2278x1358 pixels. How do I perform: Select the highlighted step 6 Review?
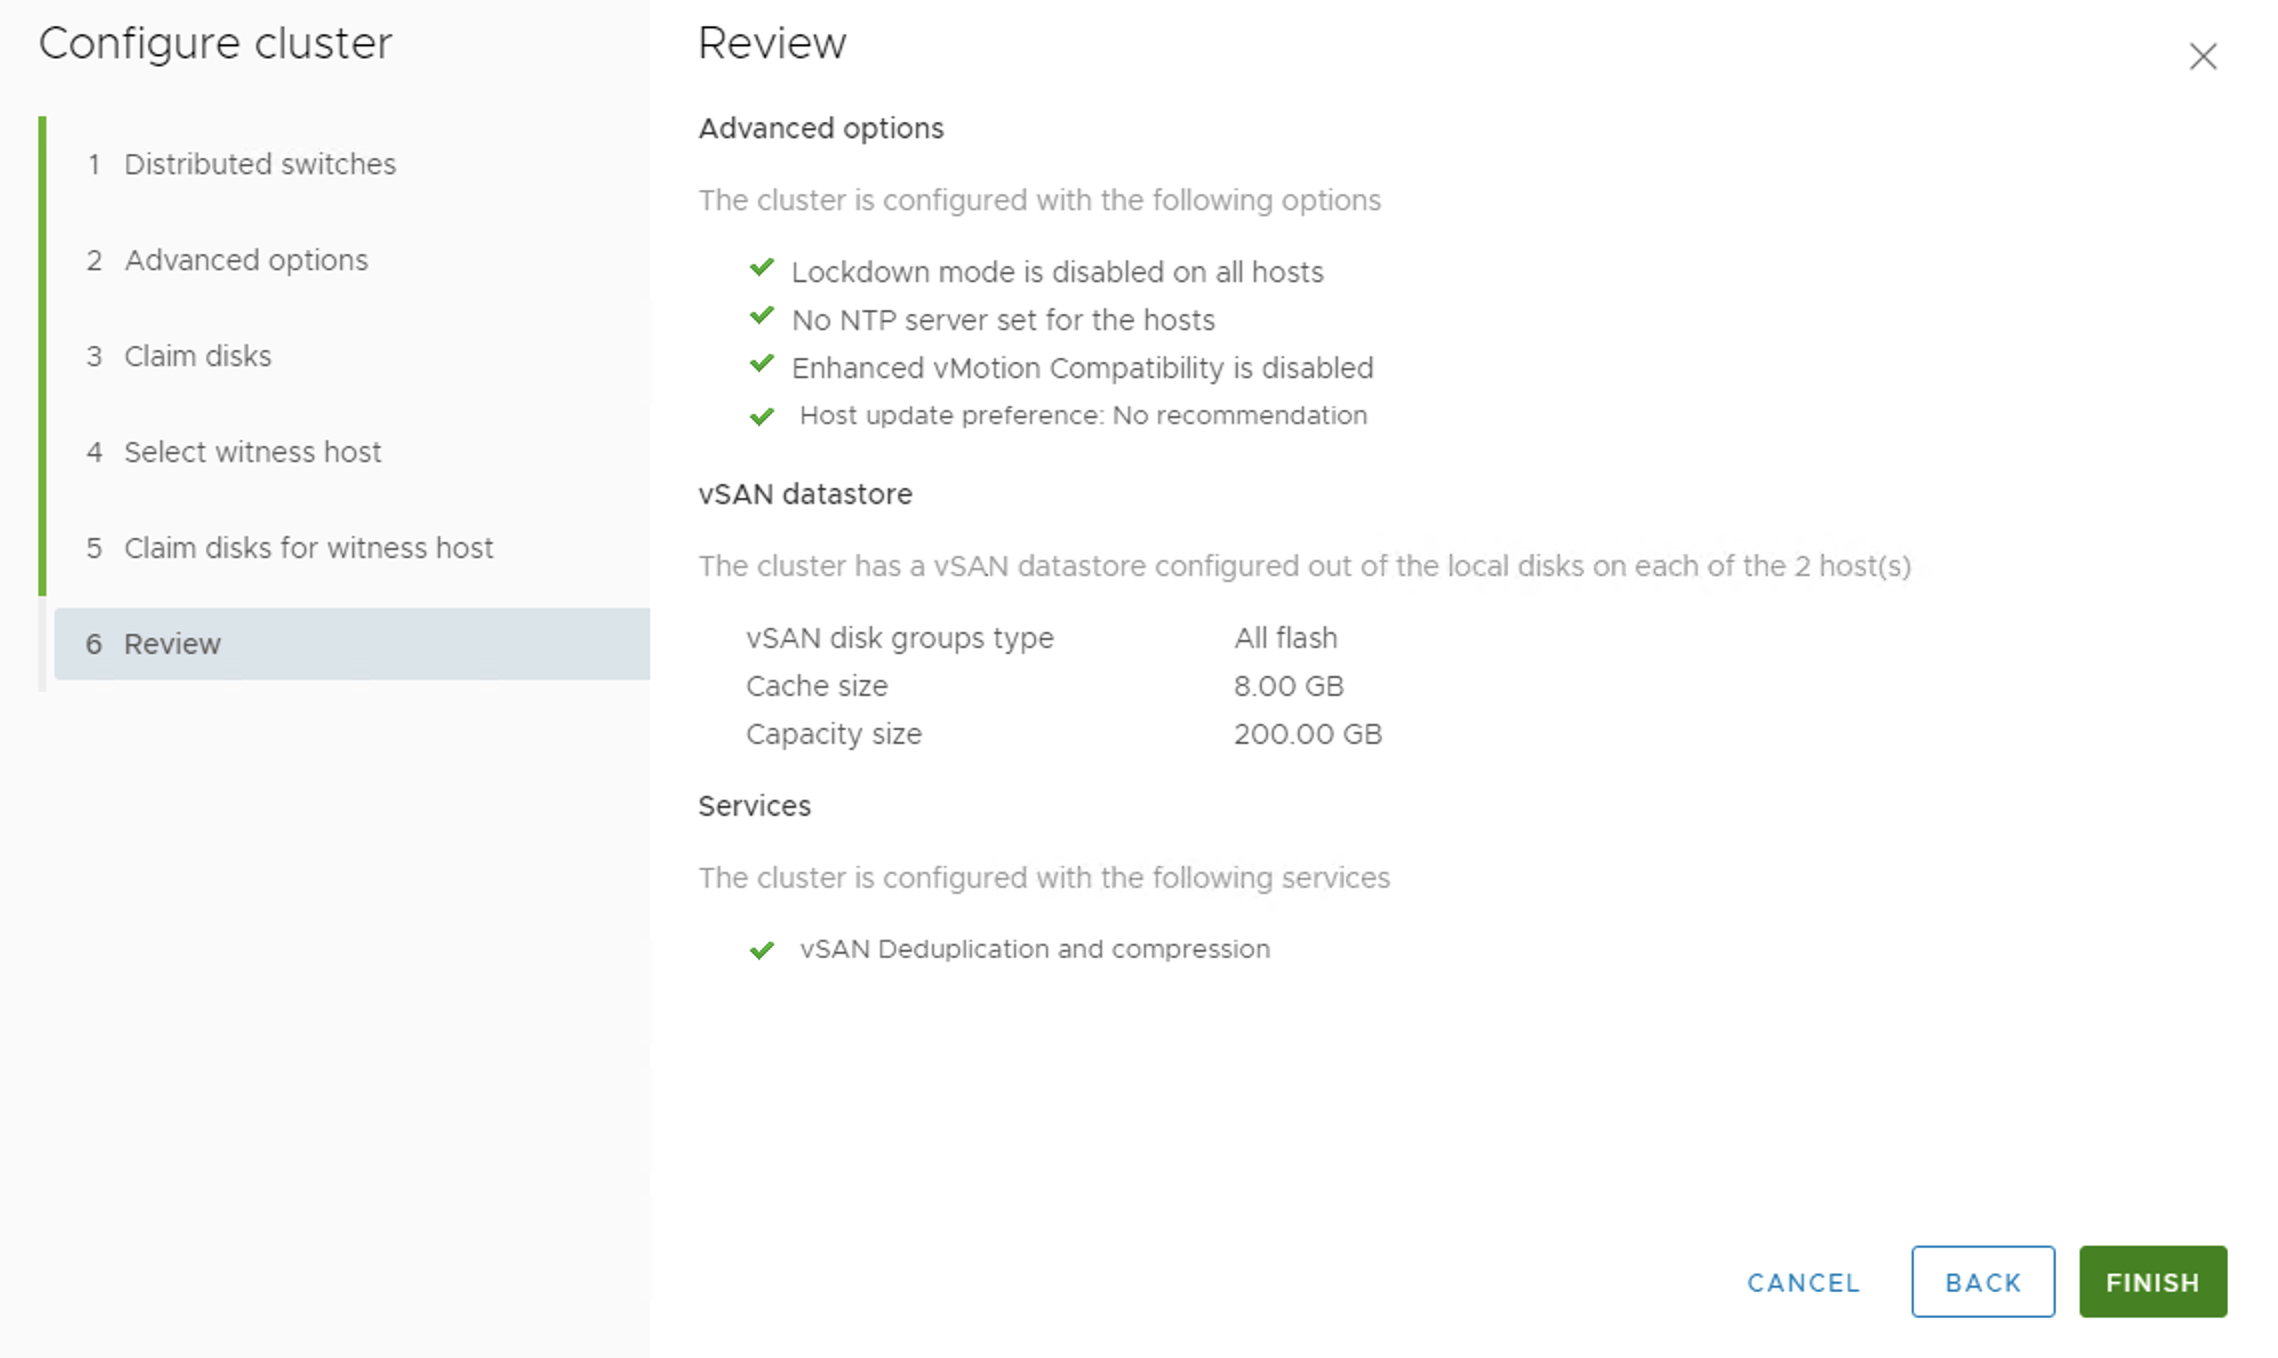(352, 644)
